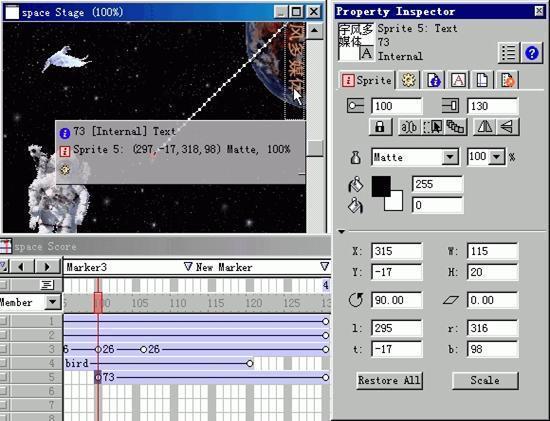Pick the black foreground color swatch
The height and width of the screenshot is (421, 550).
(381, 186)
